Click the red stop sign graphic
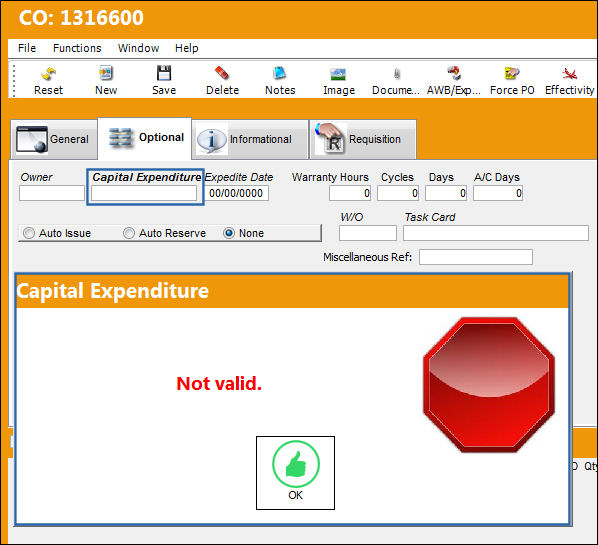The width and height of the screenshot is (598, 545). (x=489, y=385)
